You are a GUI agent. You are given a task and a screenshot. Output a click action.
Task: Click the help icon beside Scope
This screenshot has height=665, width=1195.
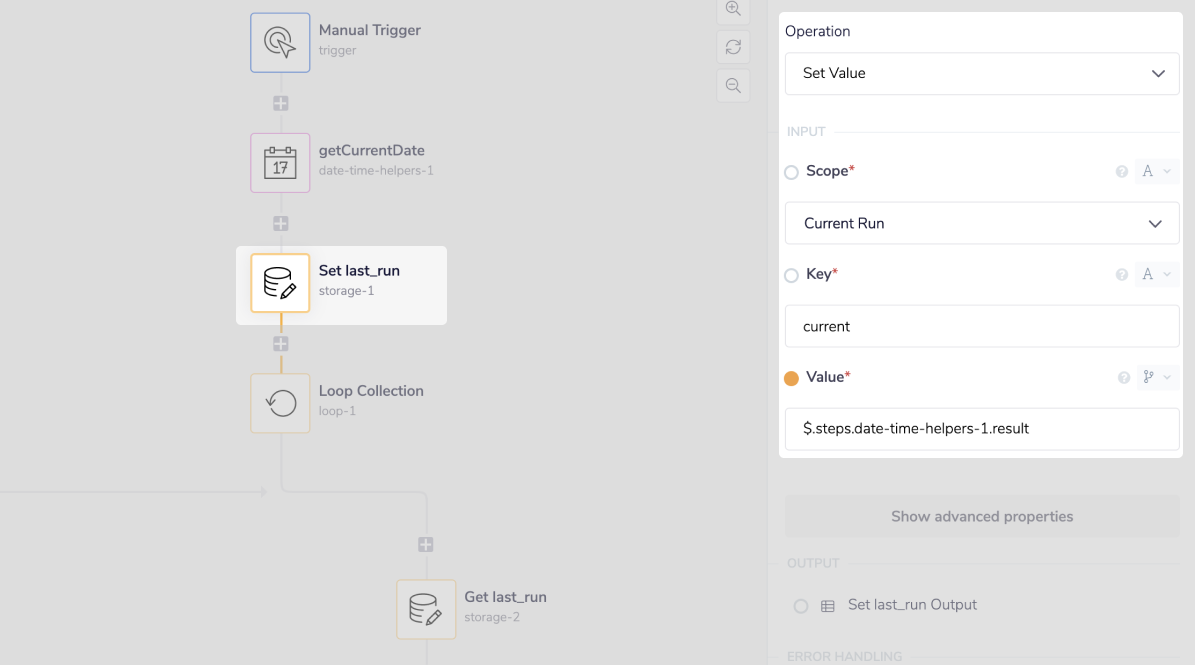click(1122, 172)
